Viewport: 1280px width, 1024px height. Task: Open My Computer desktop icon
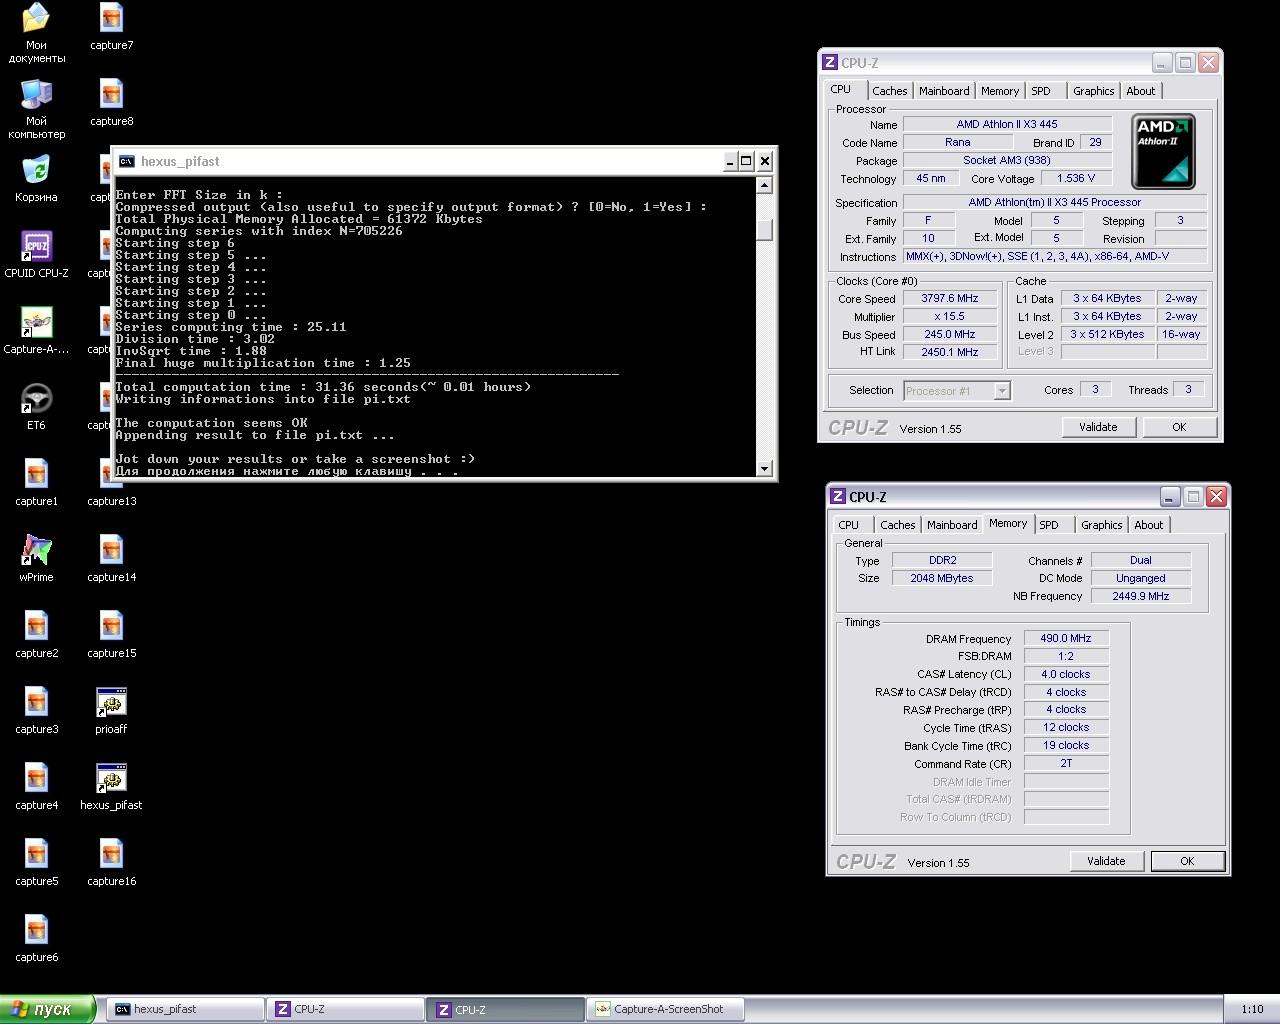[x=36, y=108]
